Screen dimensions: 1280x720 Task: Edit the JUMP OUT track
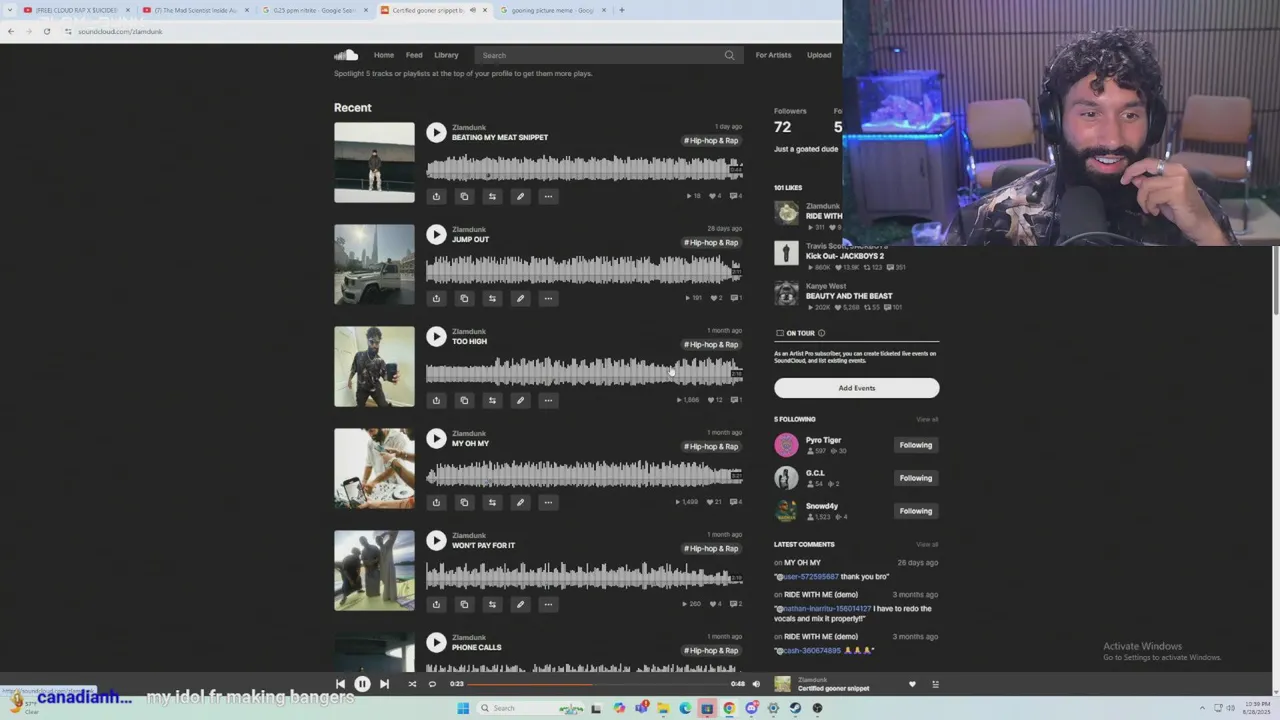click(x=520, y=298)
